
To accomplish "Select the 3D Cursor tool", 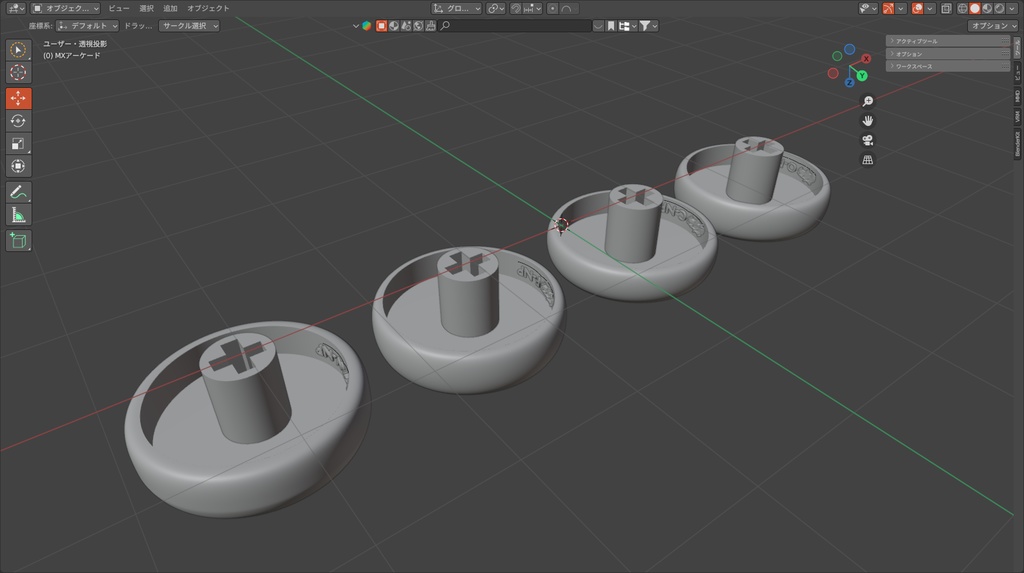I will (x=18, y=73).
